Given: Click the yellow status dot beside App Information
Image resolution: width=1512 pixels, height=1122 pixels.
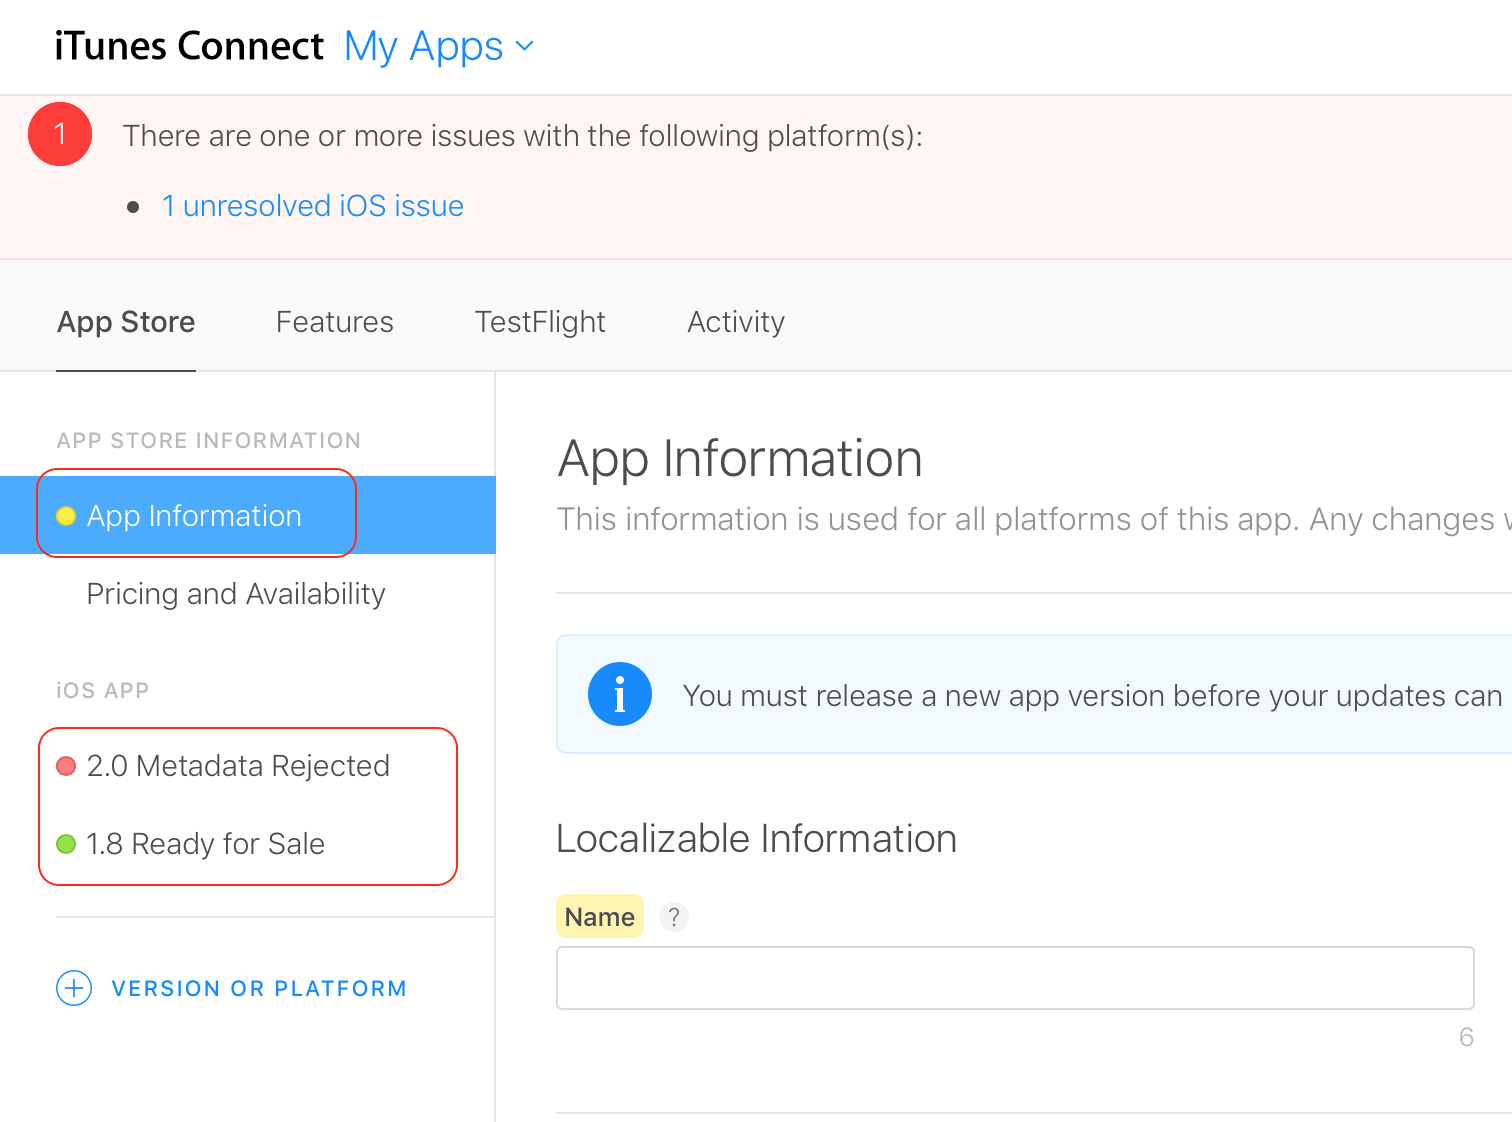Looking at the screenshot, I should [x=66, y=516].
